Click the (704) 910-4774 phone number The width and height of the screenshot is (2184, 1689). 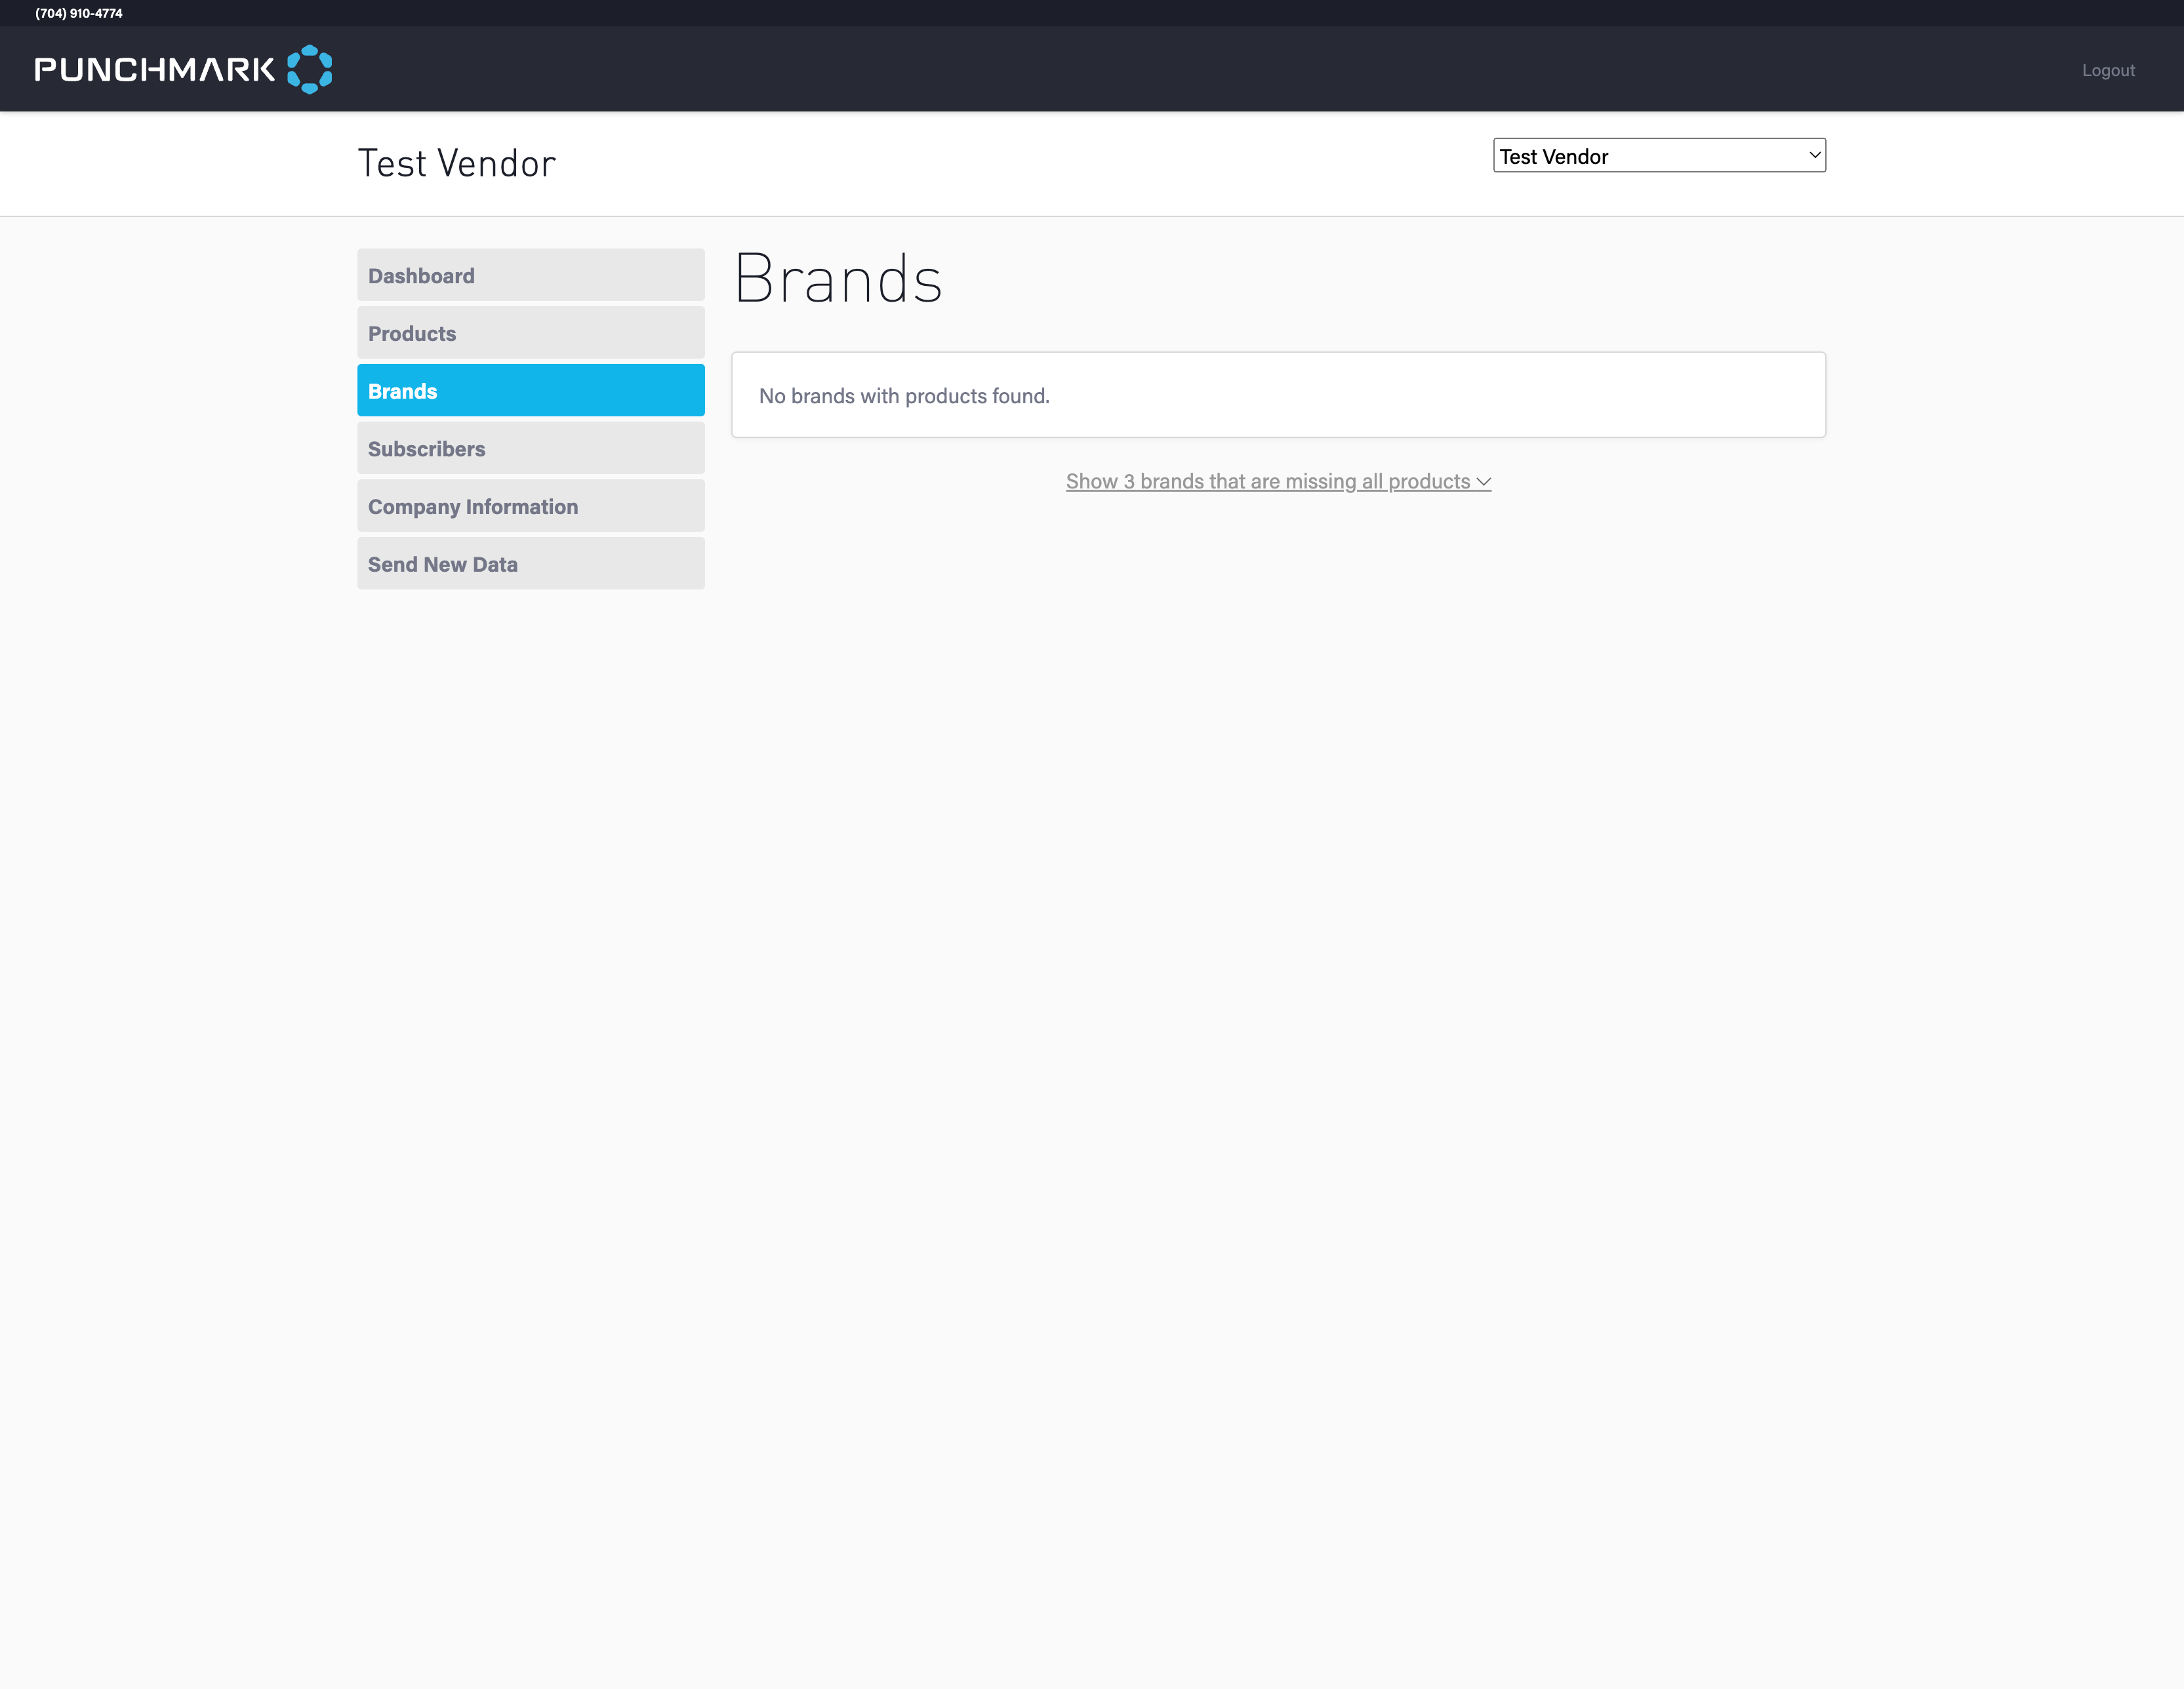(79, 13)
